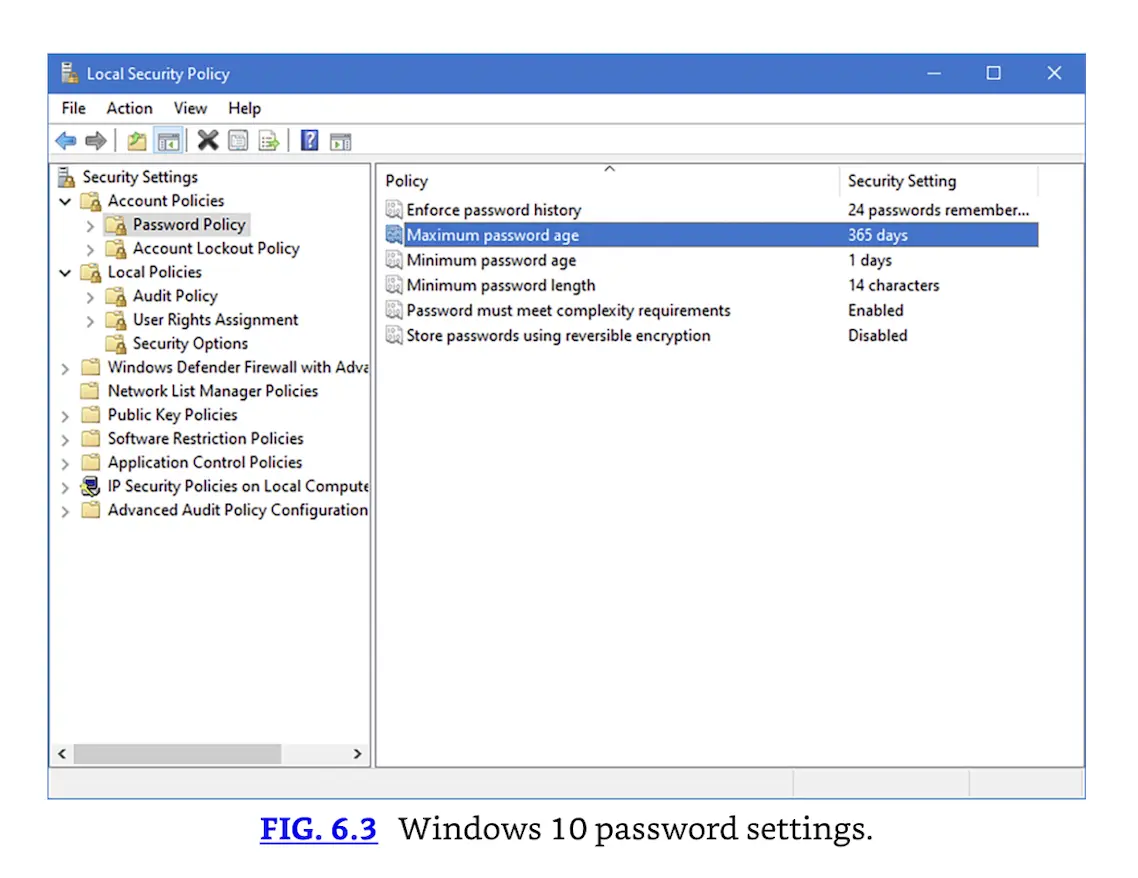Open Properties from the toolbar icon

pyautogui.click(x=238, y=141)
